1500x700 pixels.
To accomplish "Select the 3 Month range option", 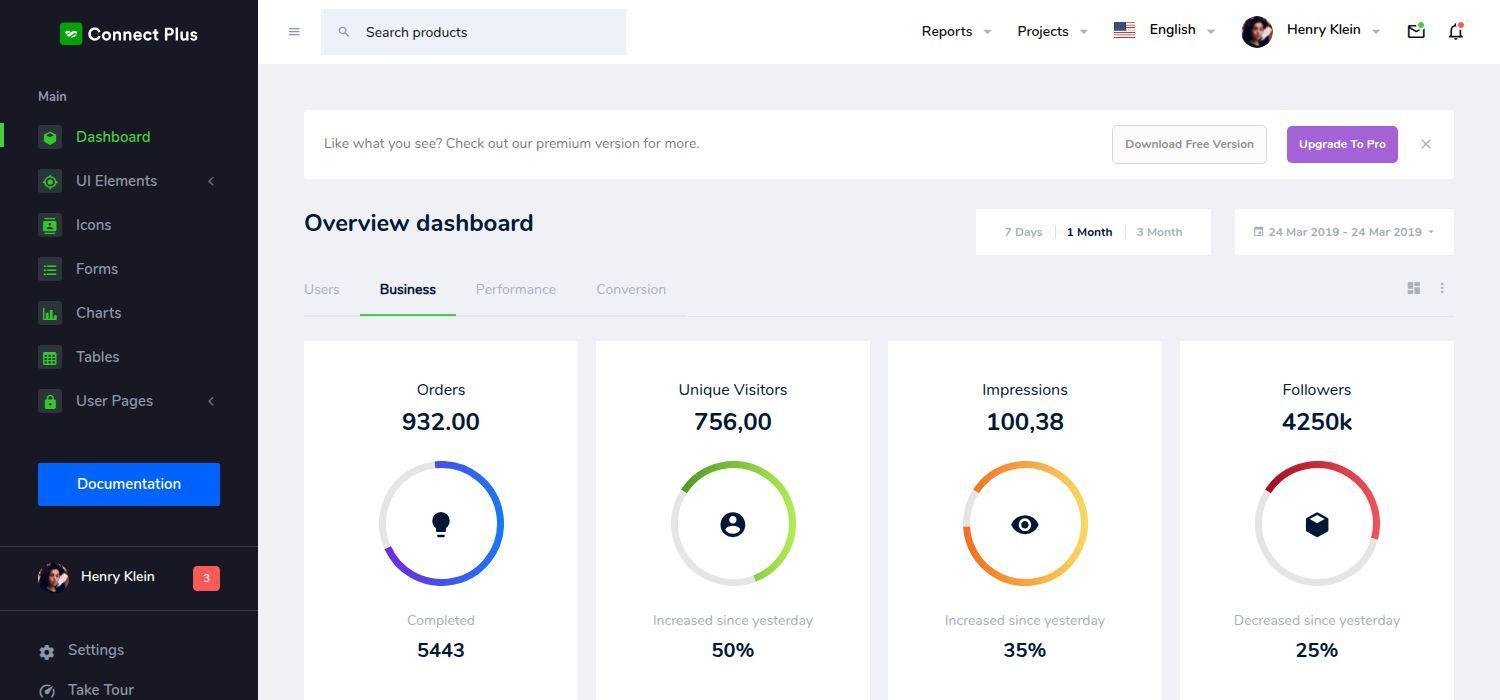I will point(1159,232).
